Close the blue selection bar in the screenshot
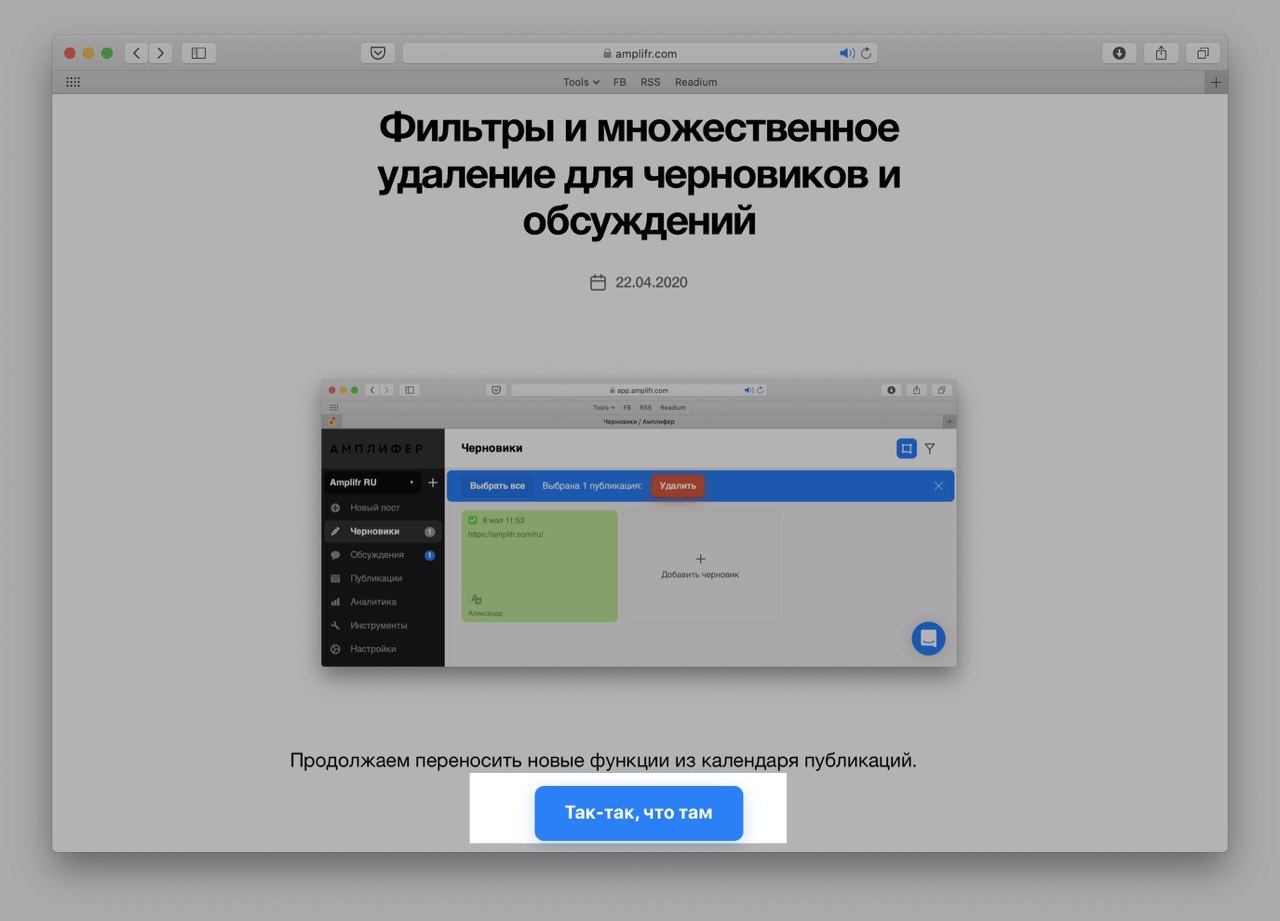Viewport: 1280px width, 921px height. 939,486
